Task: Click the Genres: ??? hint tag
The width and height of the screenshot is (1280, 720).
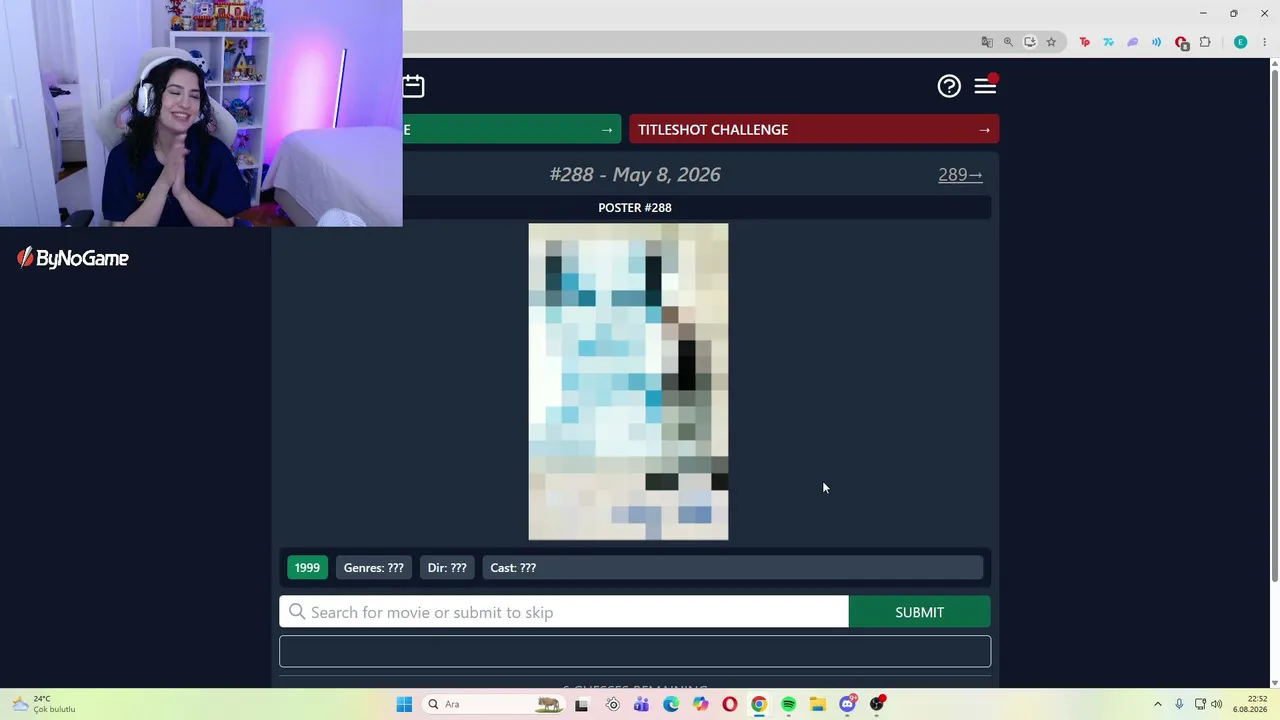Action: tap(374, 568)
